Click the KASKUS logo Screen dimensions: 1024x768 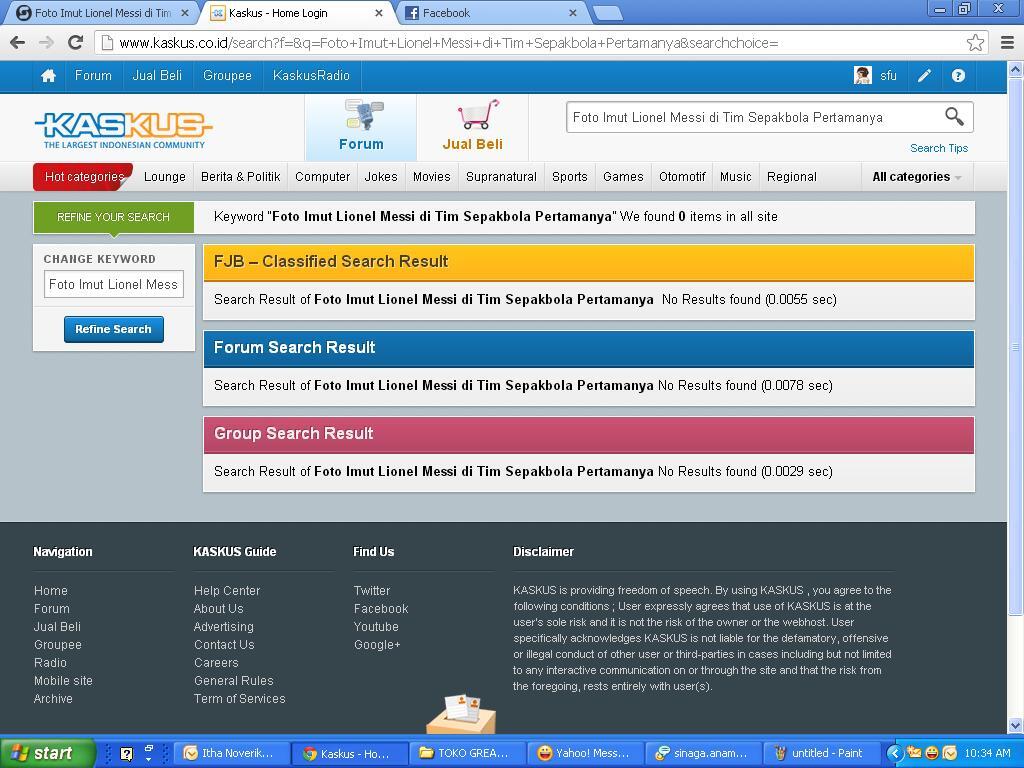123,129
